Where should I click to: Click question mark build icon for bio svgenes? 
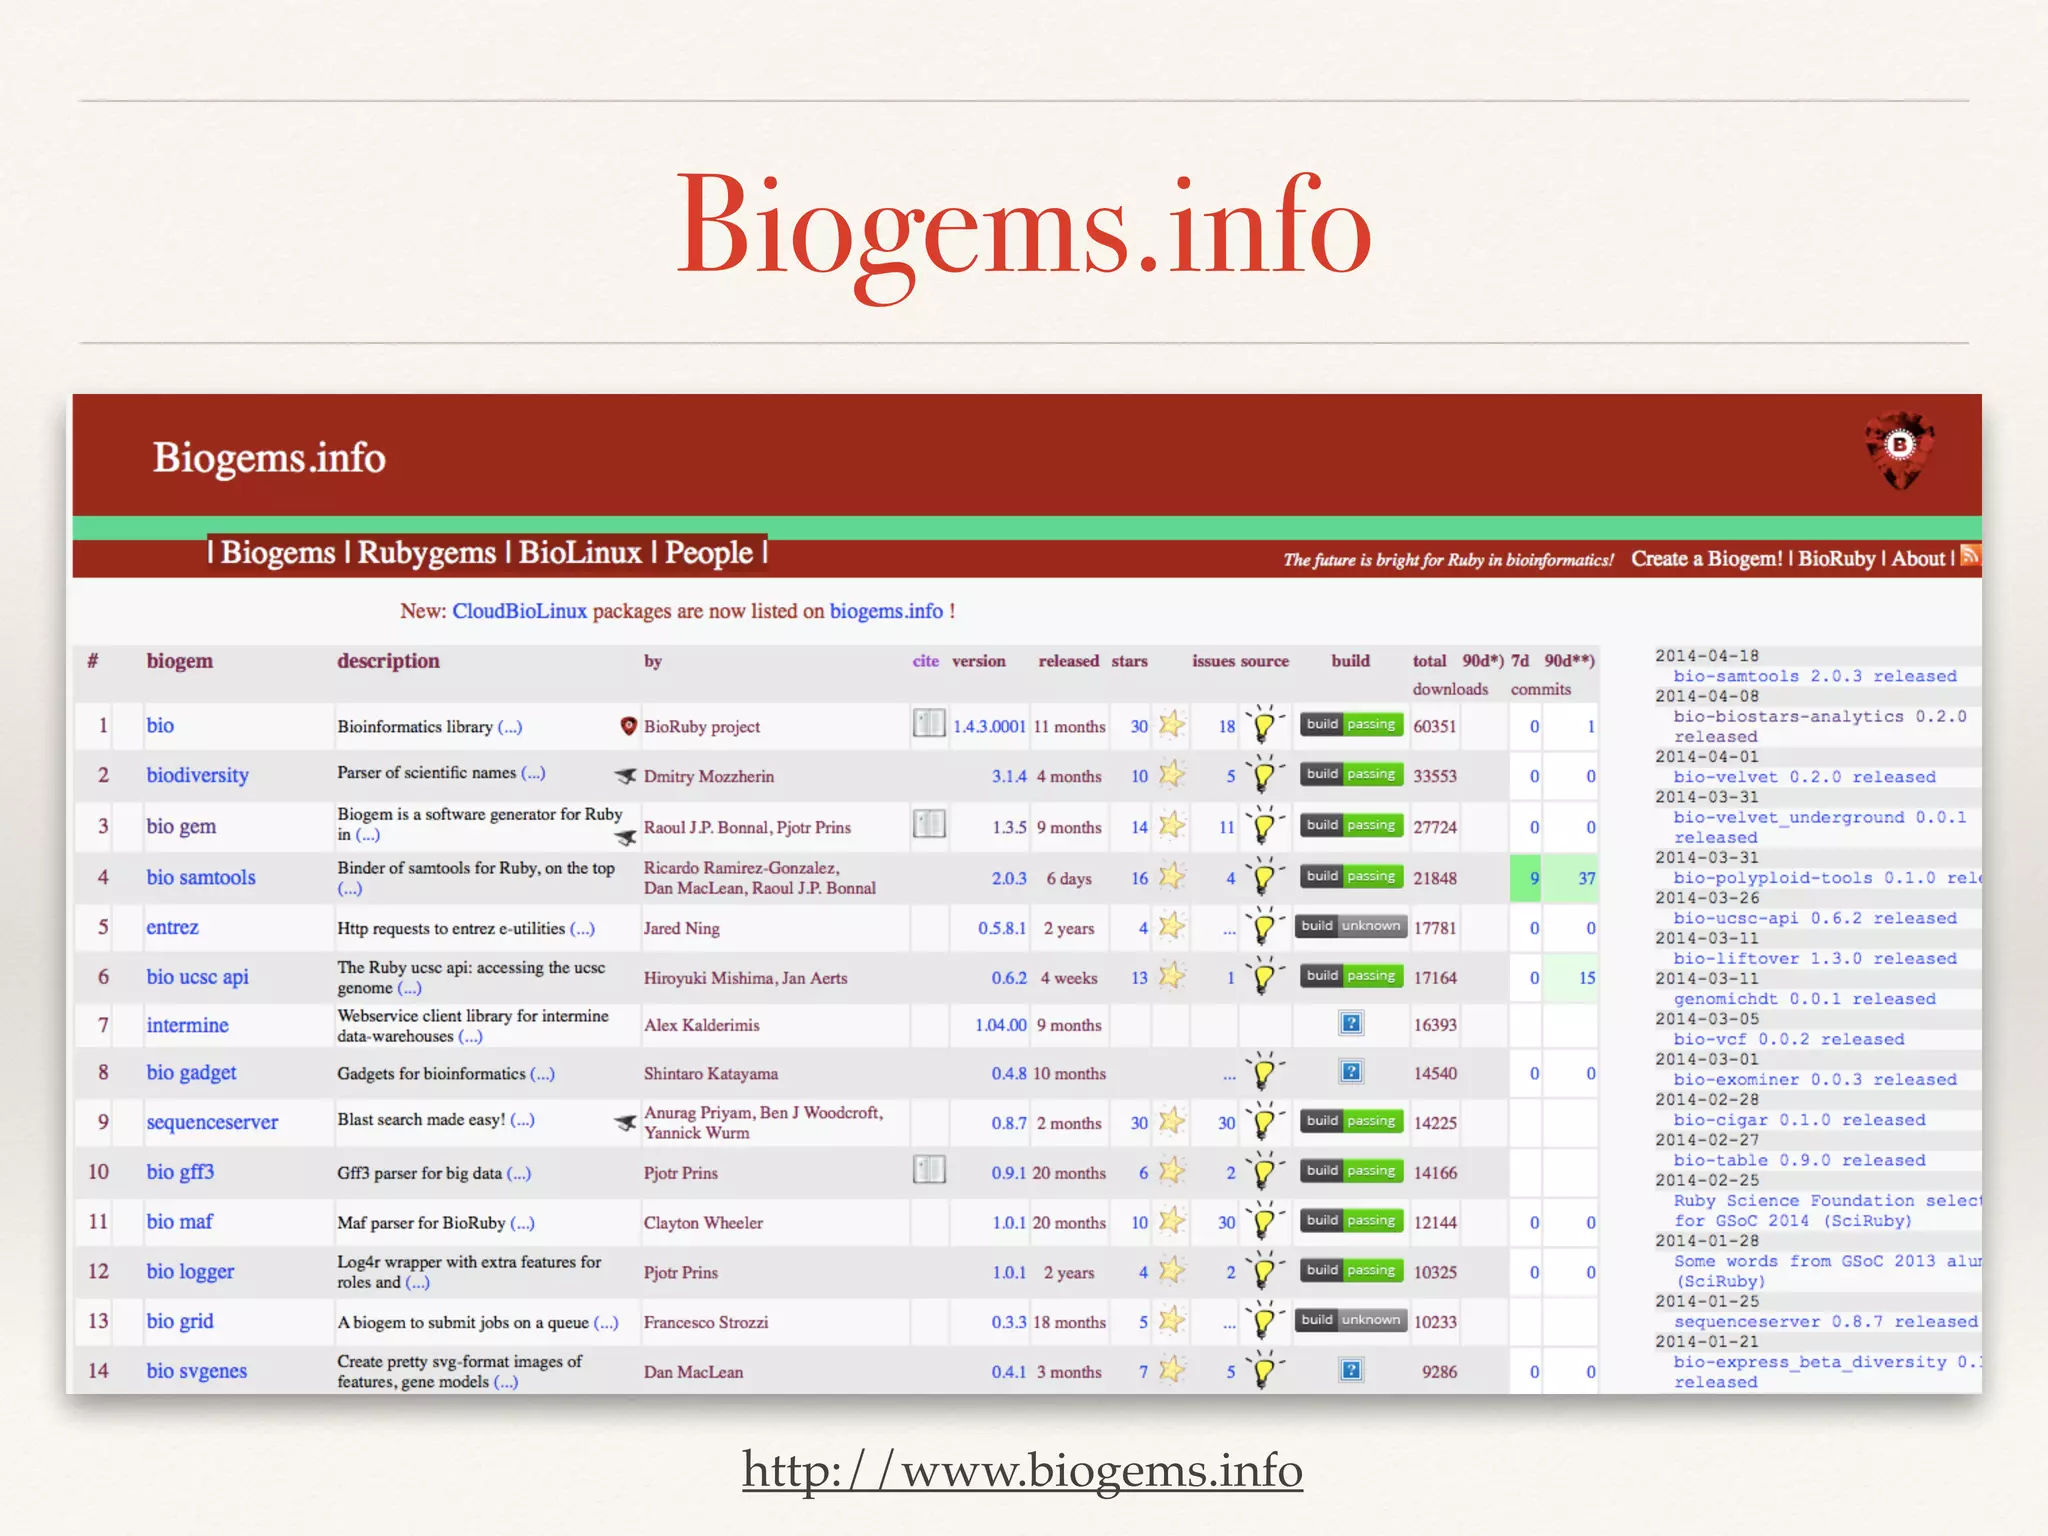click(1351, 1370)
